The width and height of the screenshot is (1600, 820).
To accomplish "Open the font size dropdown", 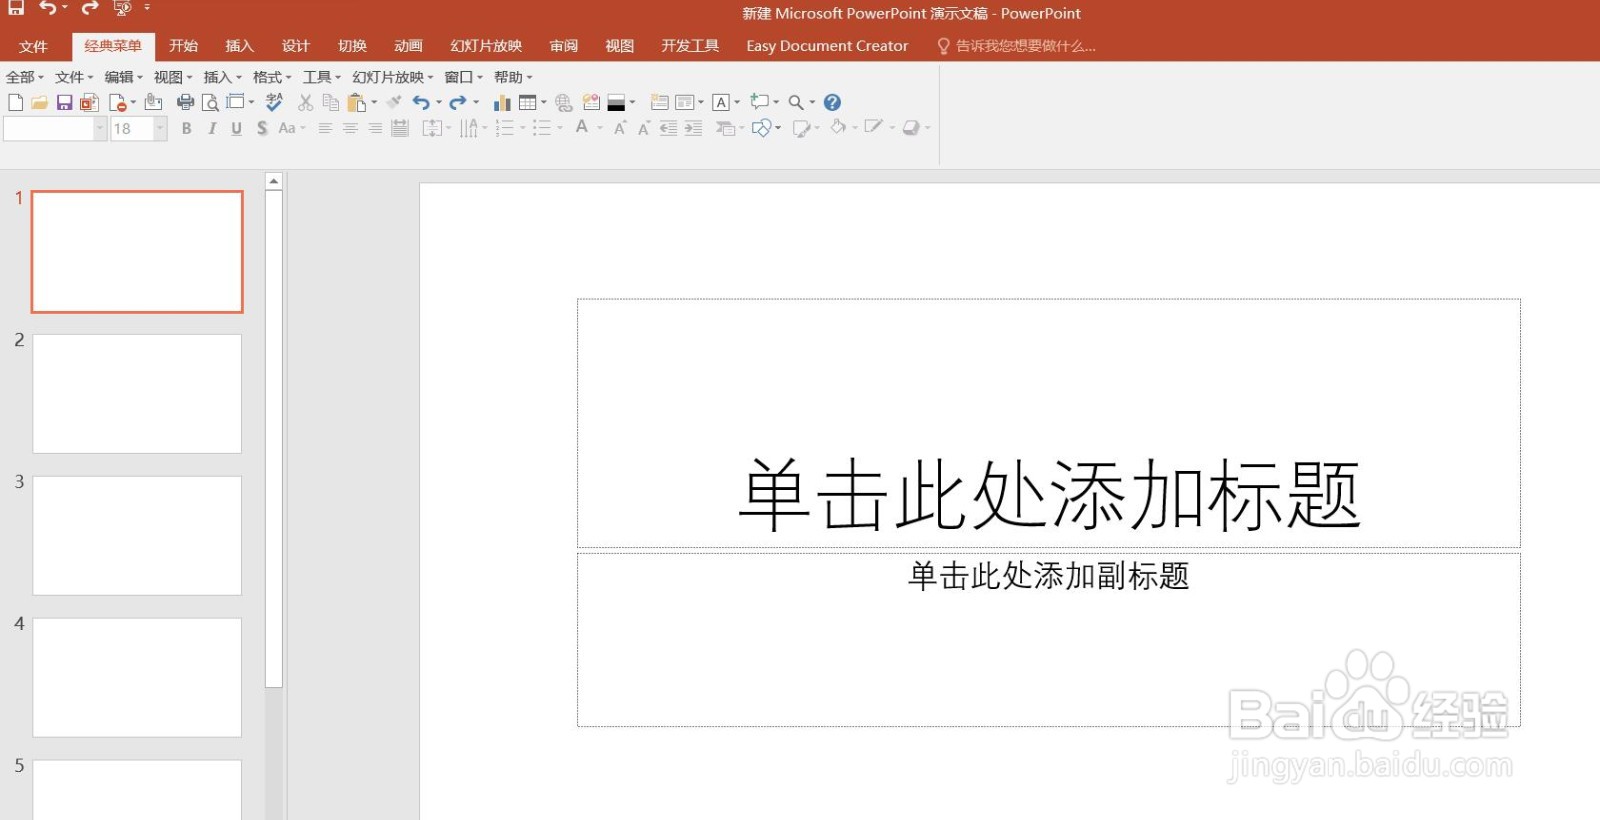I will (x=160, y=128).
